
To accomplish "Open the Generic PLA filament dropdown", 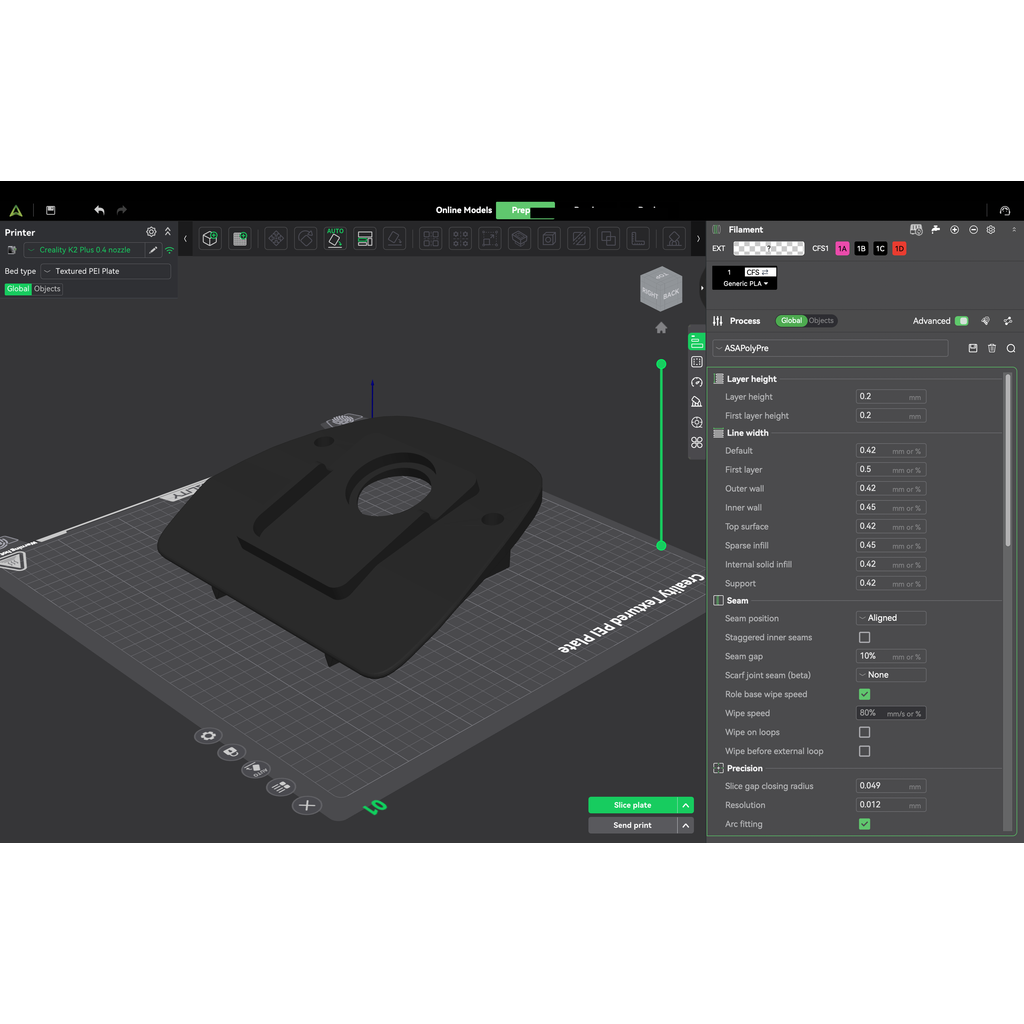I will point(745,284).
